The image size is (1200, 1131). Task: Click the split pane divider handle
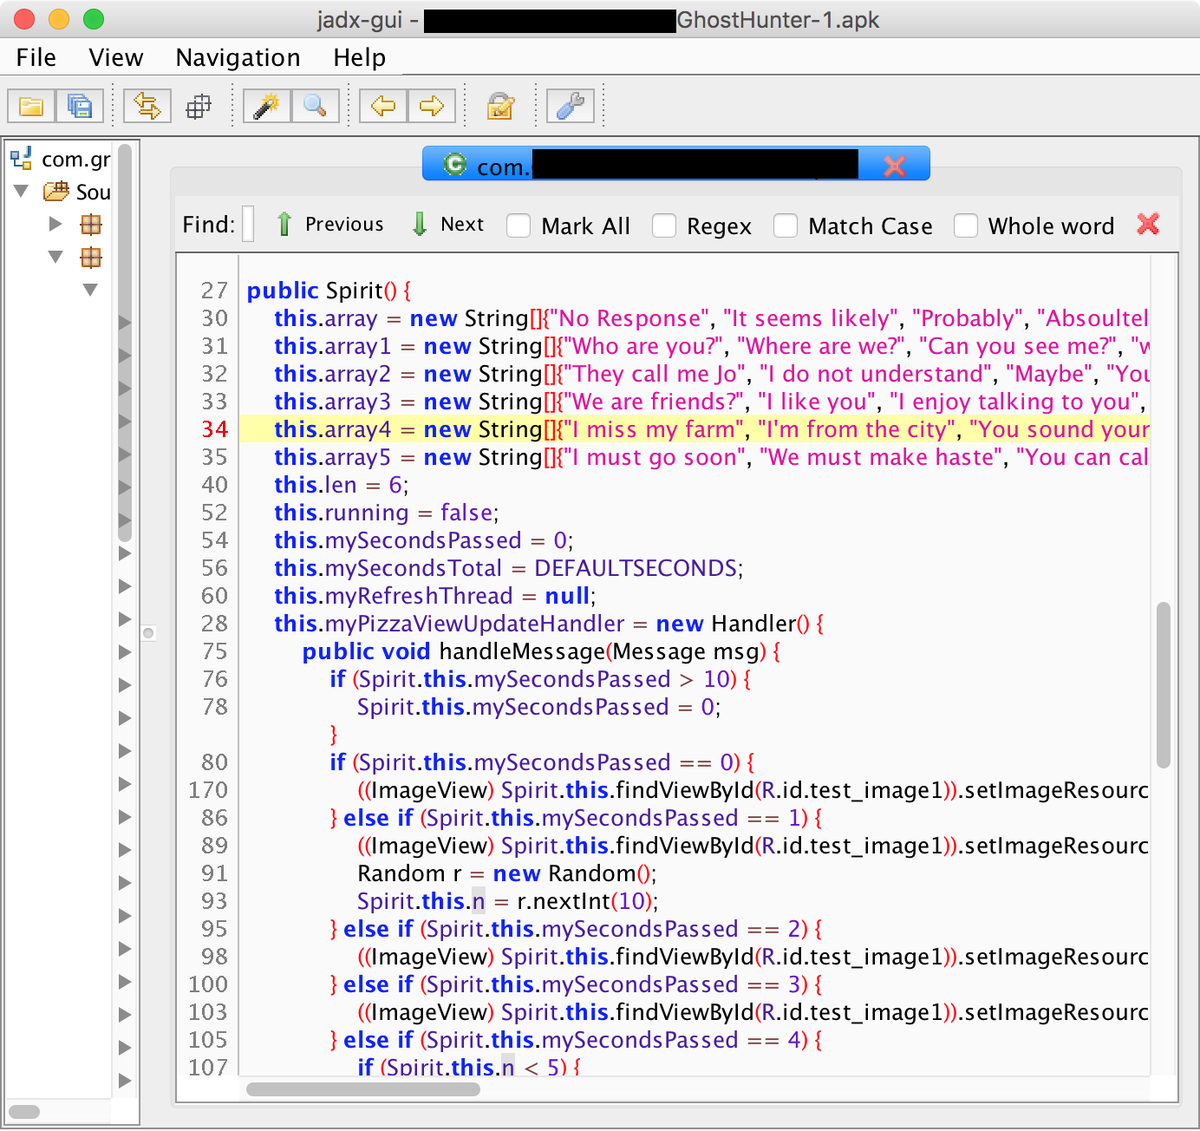148,633
